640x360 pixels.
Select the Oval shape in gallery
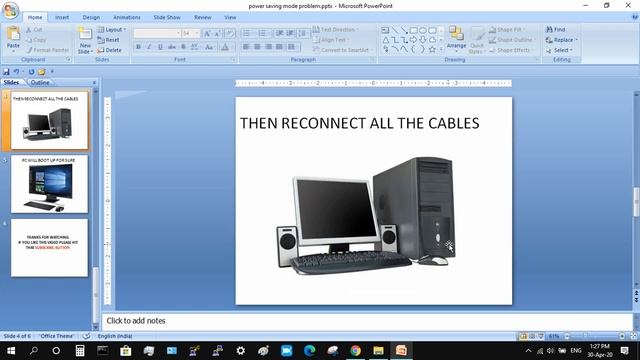(x=423, y=30)
